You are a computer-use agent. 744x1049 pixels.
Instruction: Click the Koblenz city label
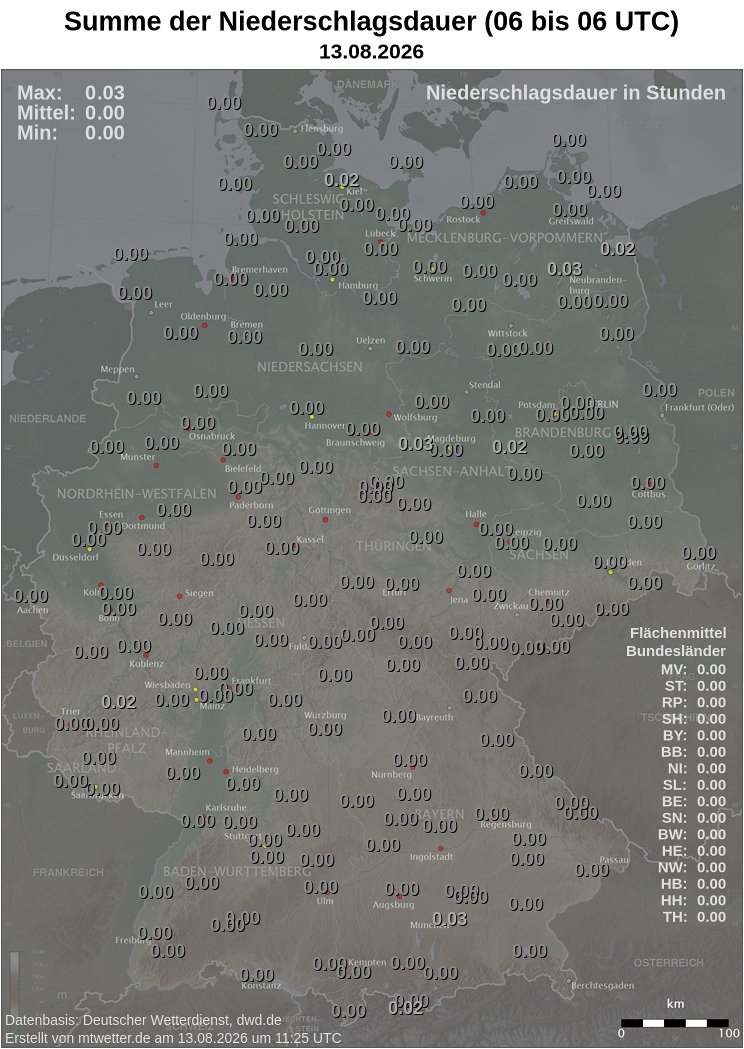click(x=147, y=664)
